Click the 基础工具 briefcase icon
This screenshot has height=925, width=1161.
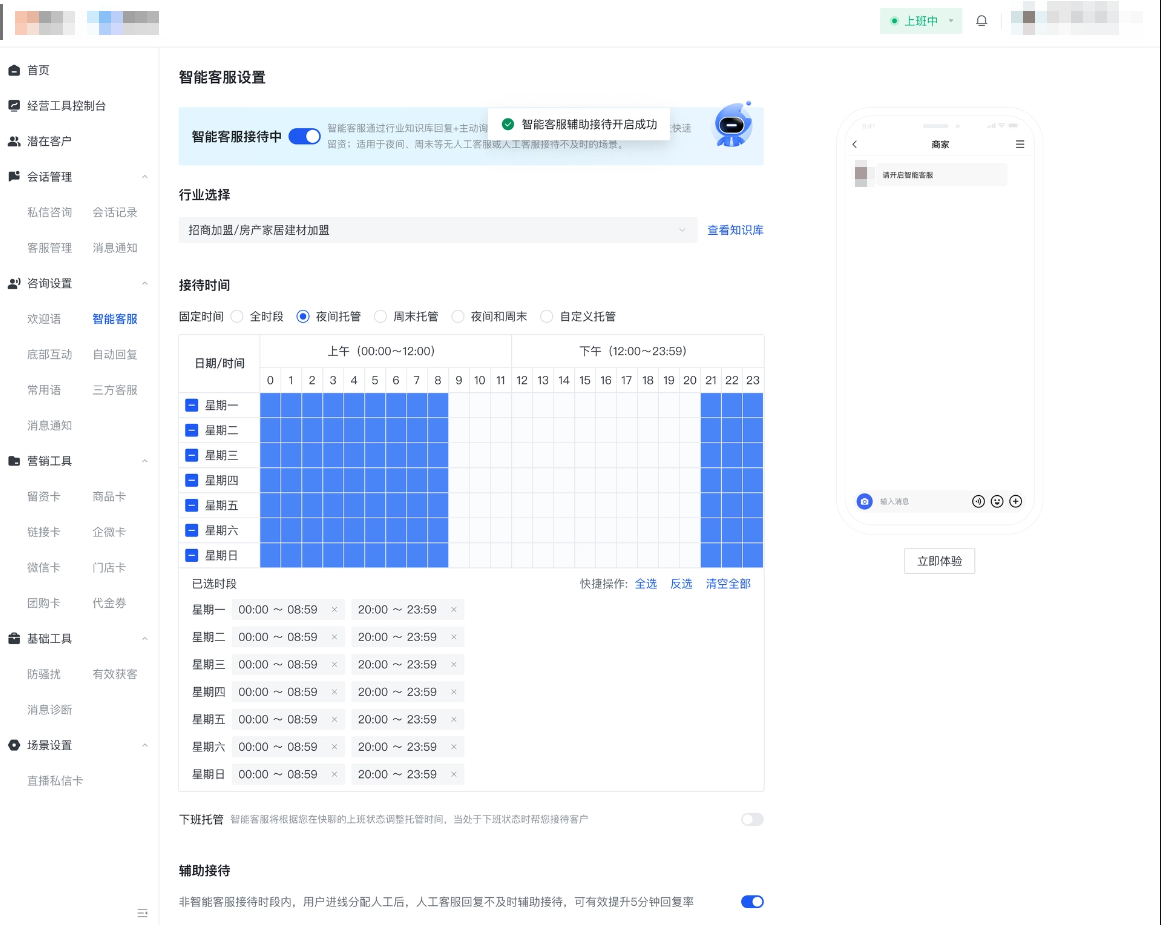pyautogui.click(x=14, y=638)
